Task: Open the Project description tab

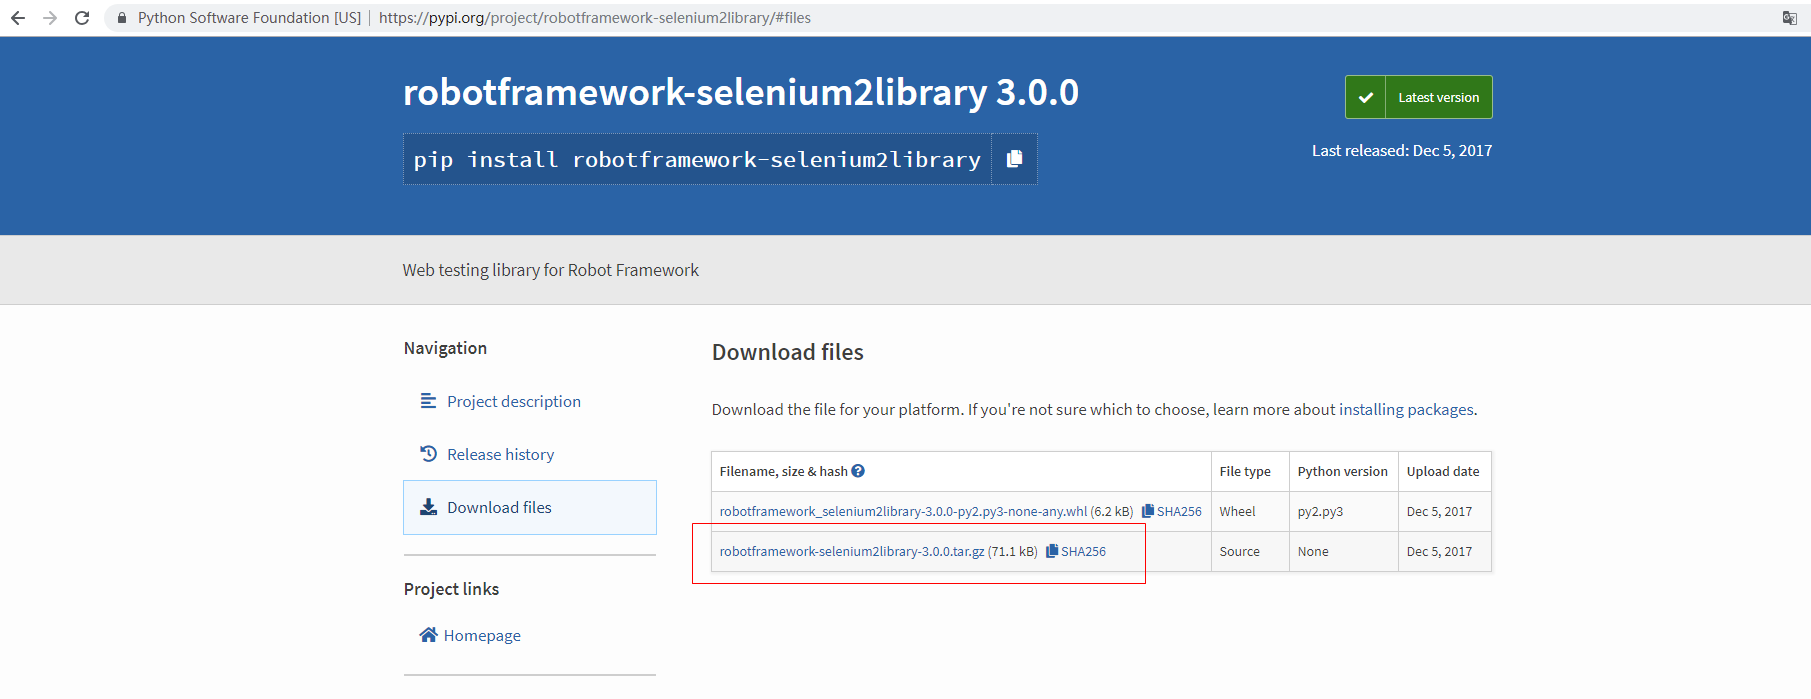Action: (513, 401)
